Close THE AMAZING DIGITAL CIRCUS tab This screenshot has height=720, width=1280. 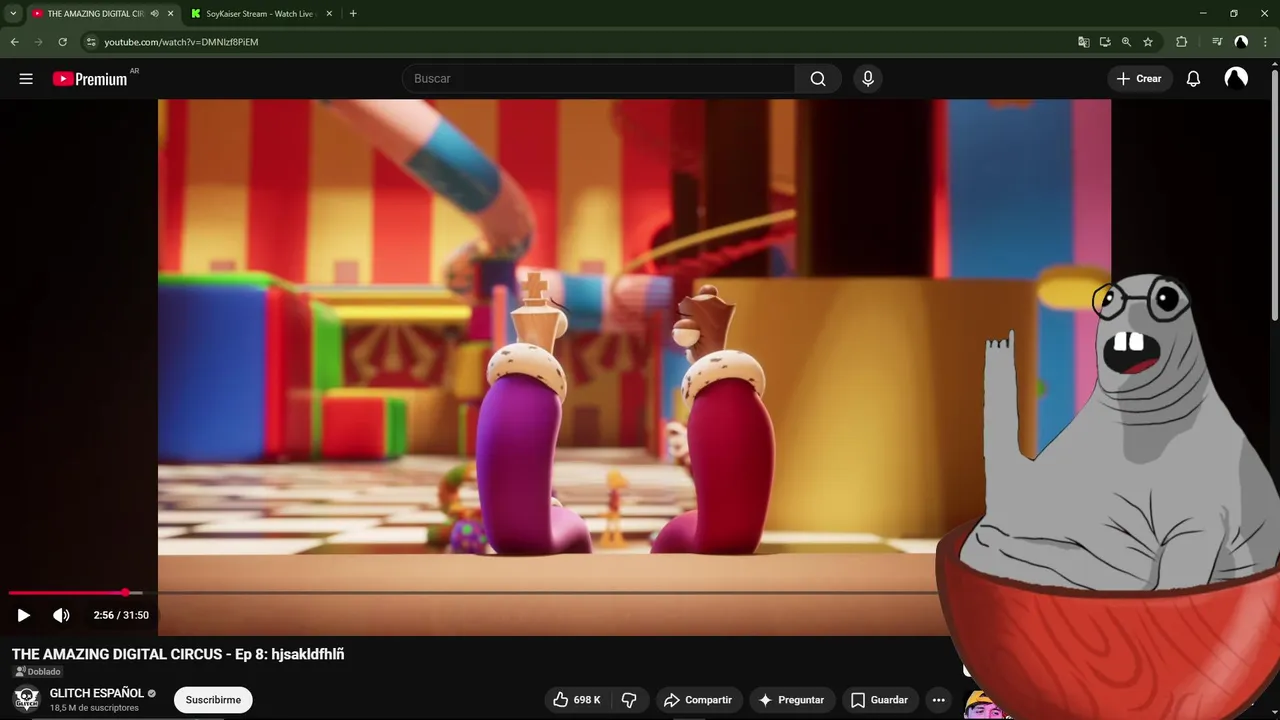(170, 14)
